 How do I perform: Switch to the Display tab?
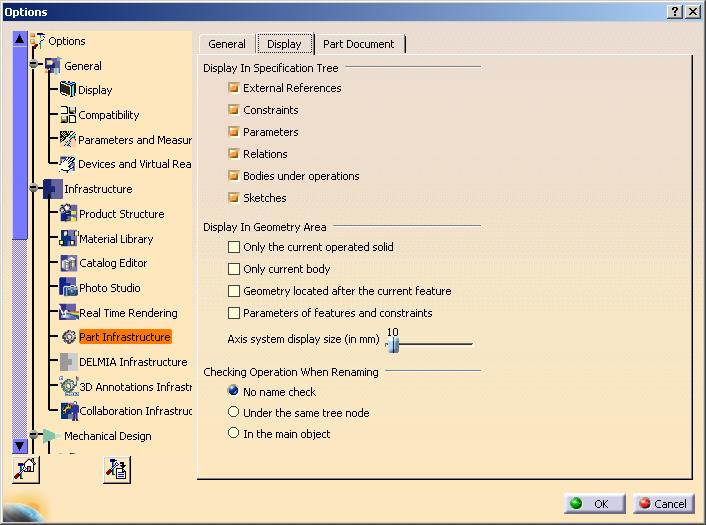coord(284,44)
